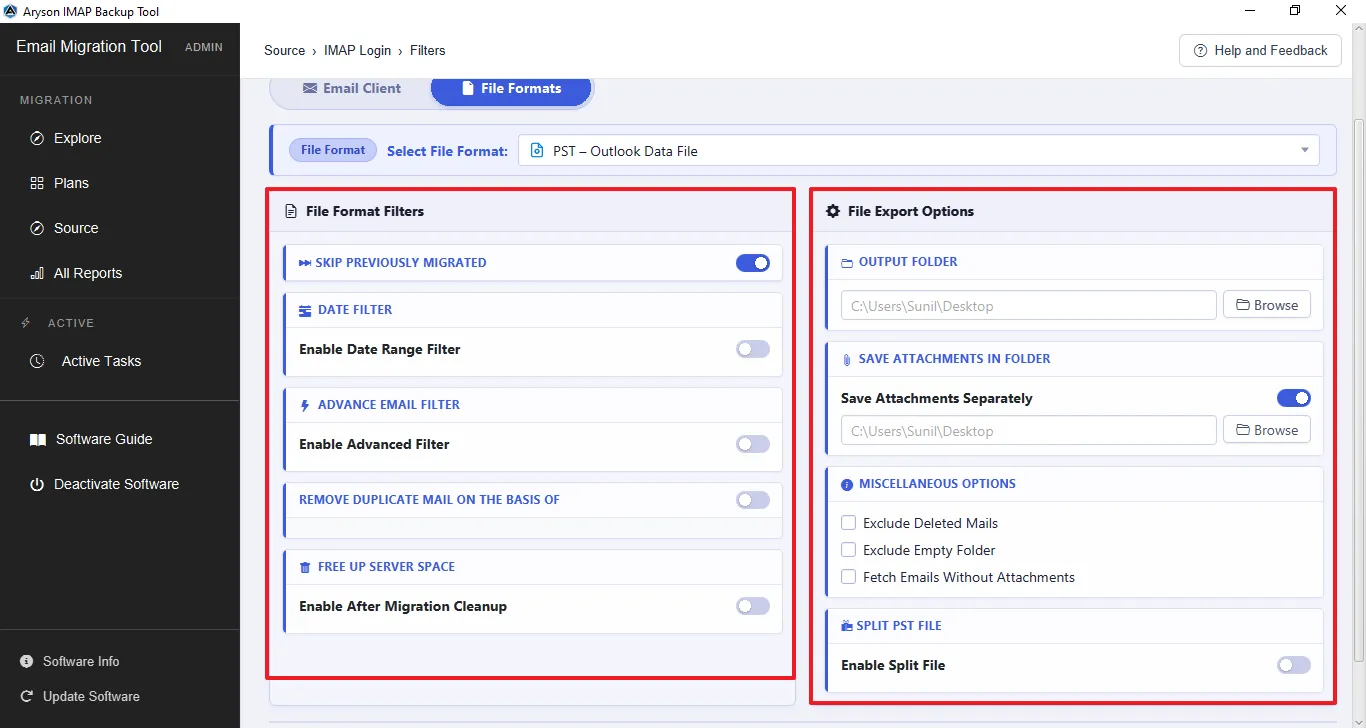Screen dimensions: 1366x728
Task: Click the Source breadcrumb
Action: 285,50
